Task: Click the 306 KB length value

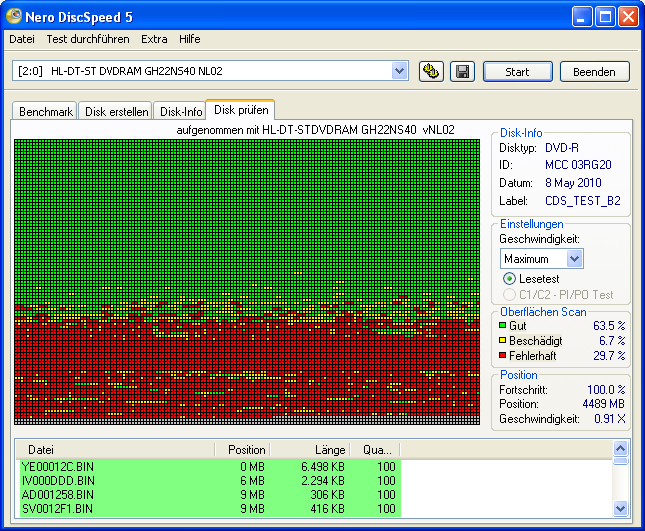Action: point(327,495)
